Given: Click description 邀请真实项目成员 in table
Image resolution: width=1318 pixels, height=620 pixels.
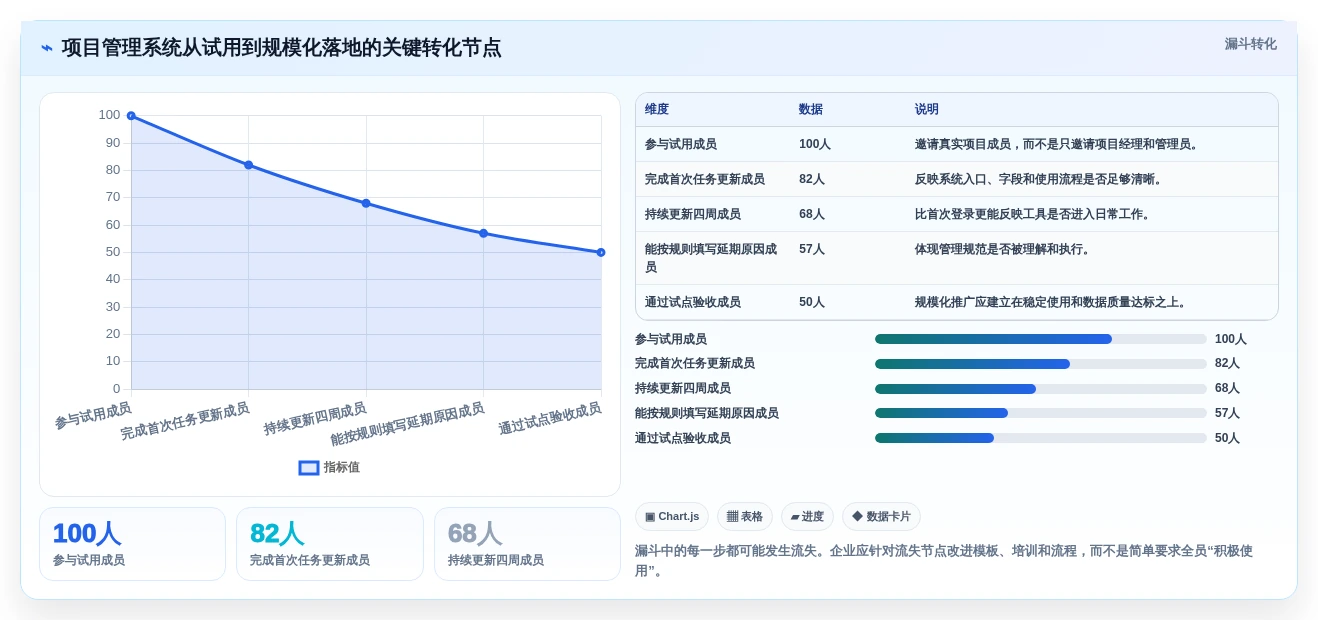Looking at the screenshot, I should point(1059,144).
